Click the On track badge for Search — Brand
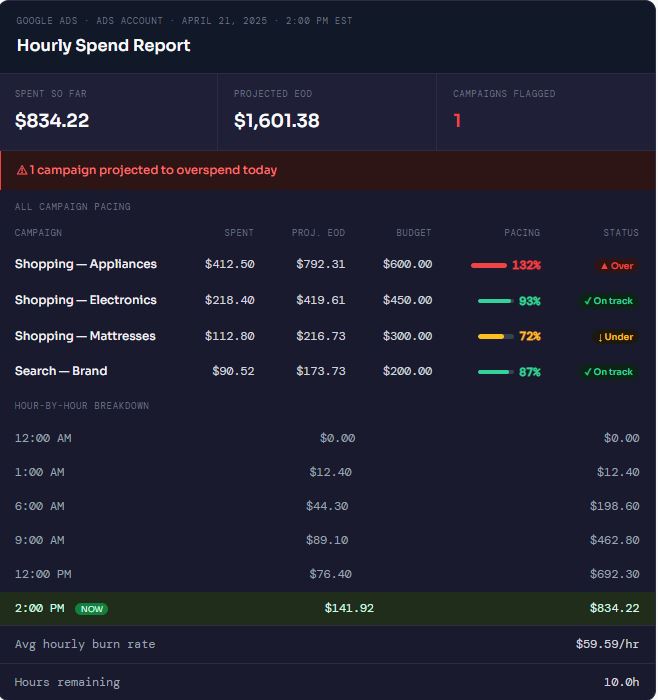This screenshot has width=658, height=700. (x=608, y=372)
